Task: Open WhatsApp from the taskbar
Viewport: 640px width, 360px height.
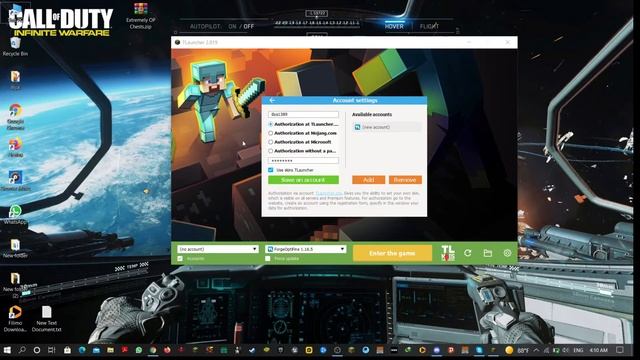Action: click(x=139, y=350)
